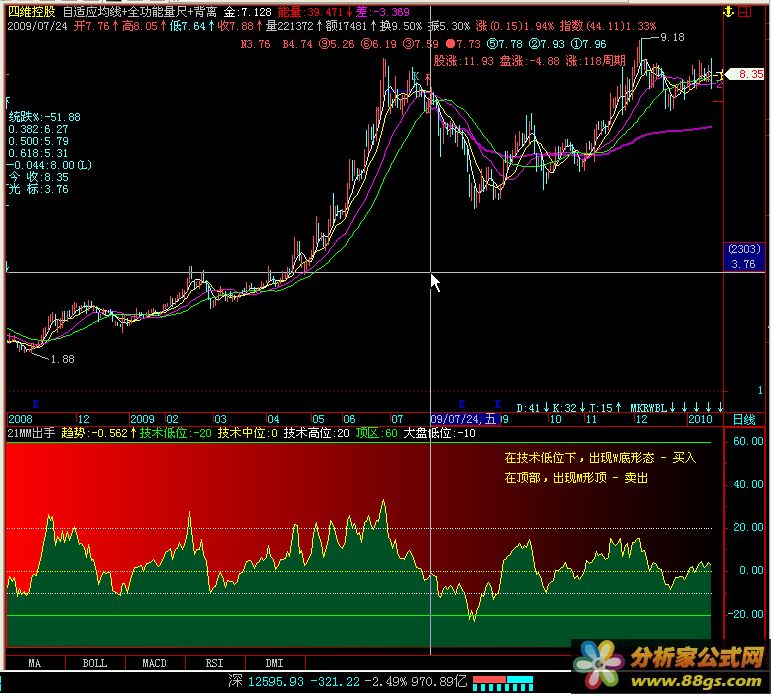Open the MACD indicator tab
The height and width of the screenshot is (696, 773).
tap(154, 663)
